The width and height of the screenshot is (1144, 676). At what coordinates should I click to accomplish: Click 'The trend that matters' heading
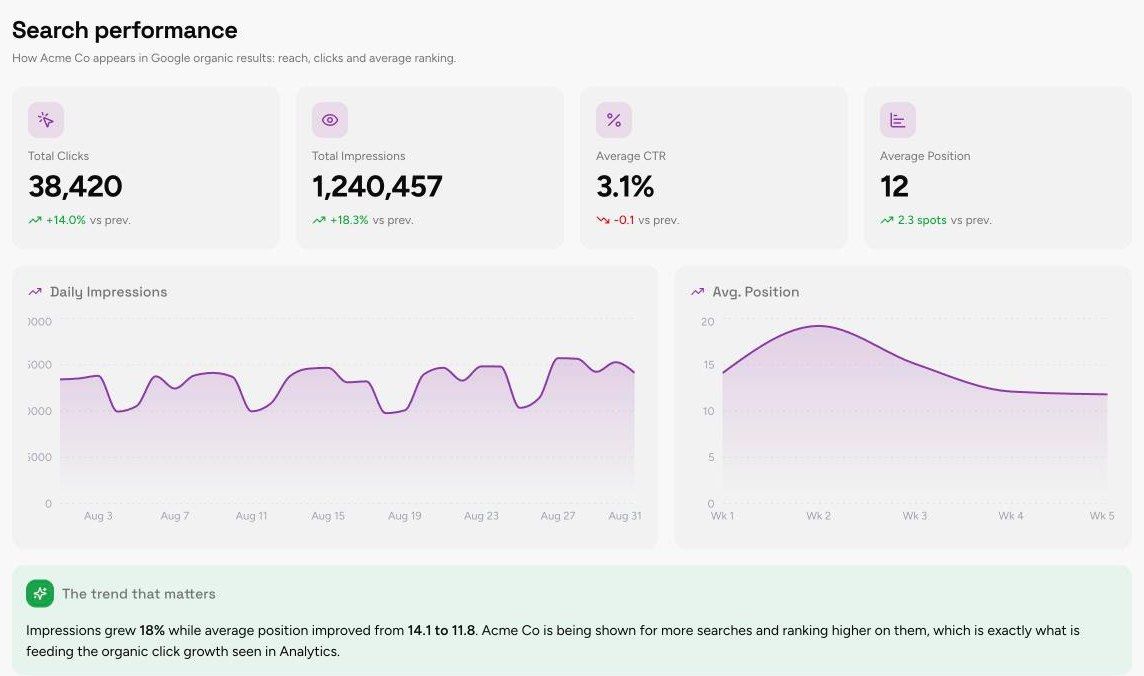139,594
